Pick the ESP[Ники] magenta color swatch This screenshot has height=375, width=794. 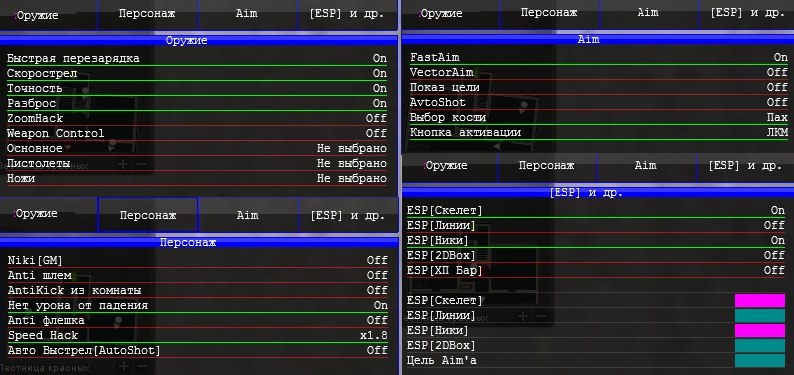(760, 331)
